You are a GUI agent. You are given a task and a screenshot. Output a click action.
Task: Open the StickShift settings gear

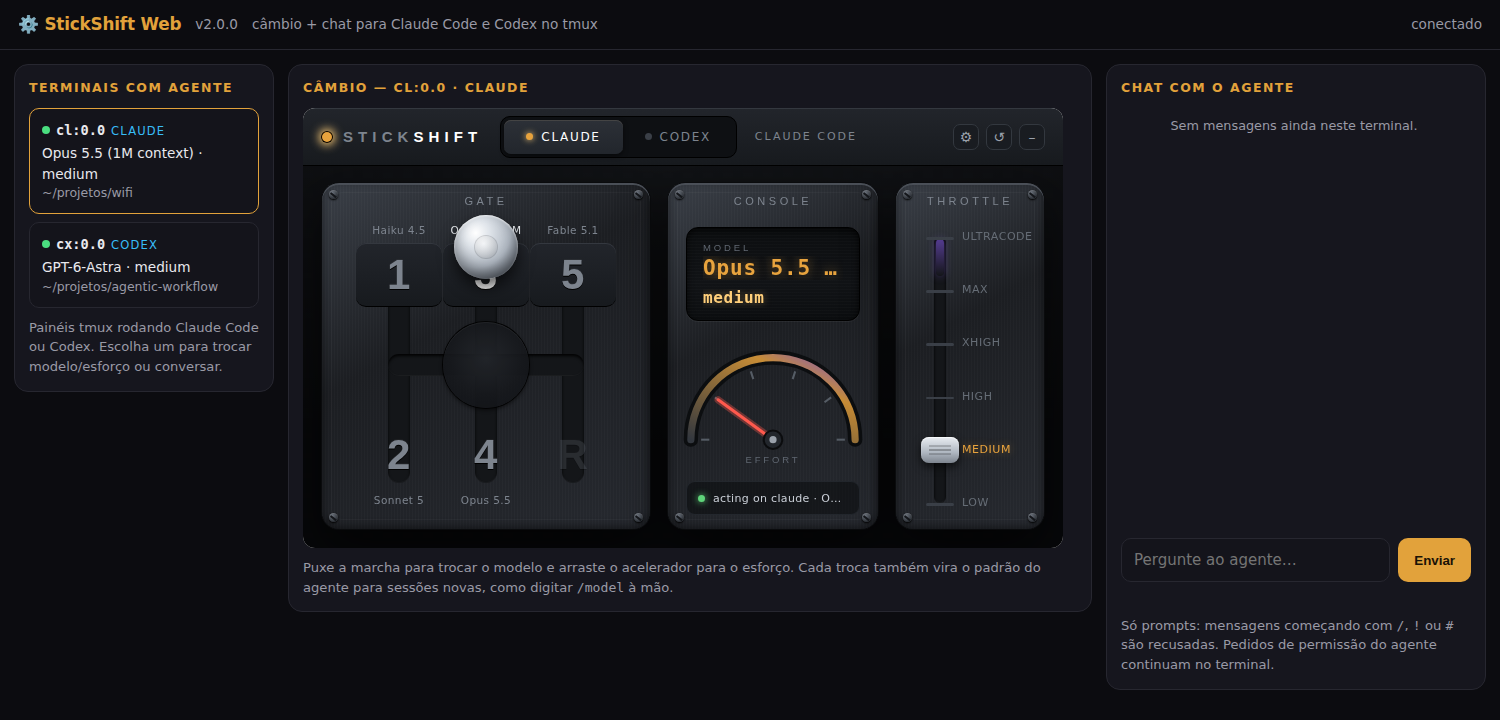[x=966, y=137]
